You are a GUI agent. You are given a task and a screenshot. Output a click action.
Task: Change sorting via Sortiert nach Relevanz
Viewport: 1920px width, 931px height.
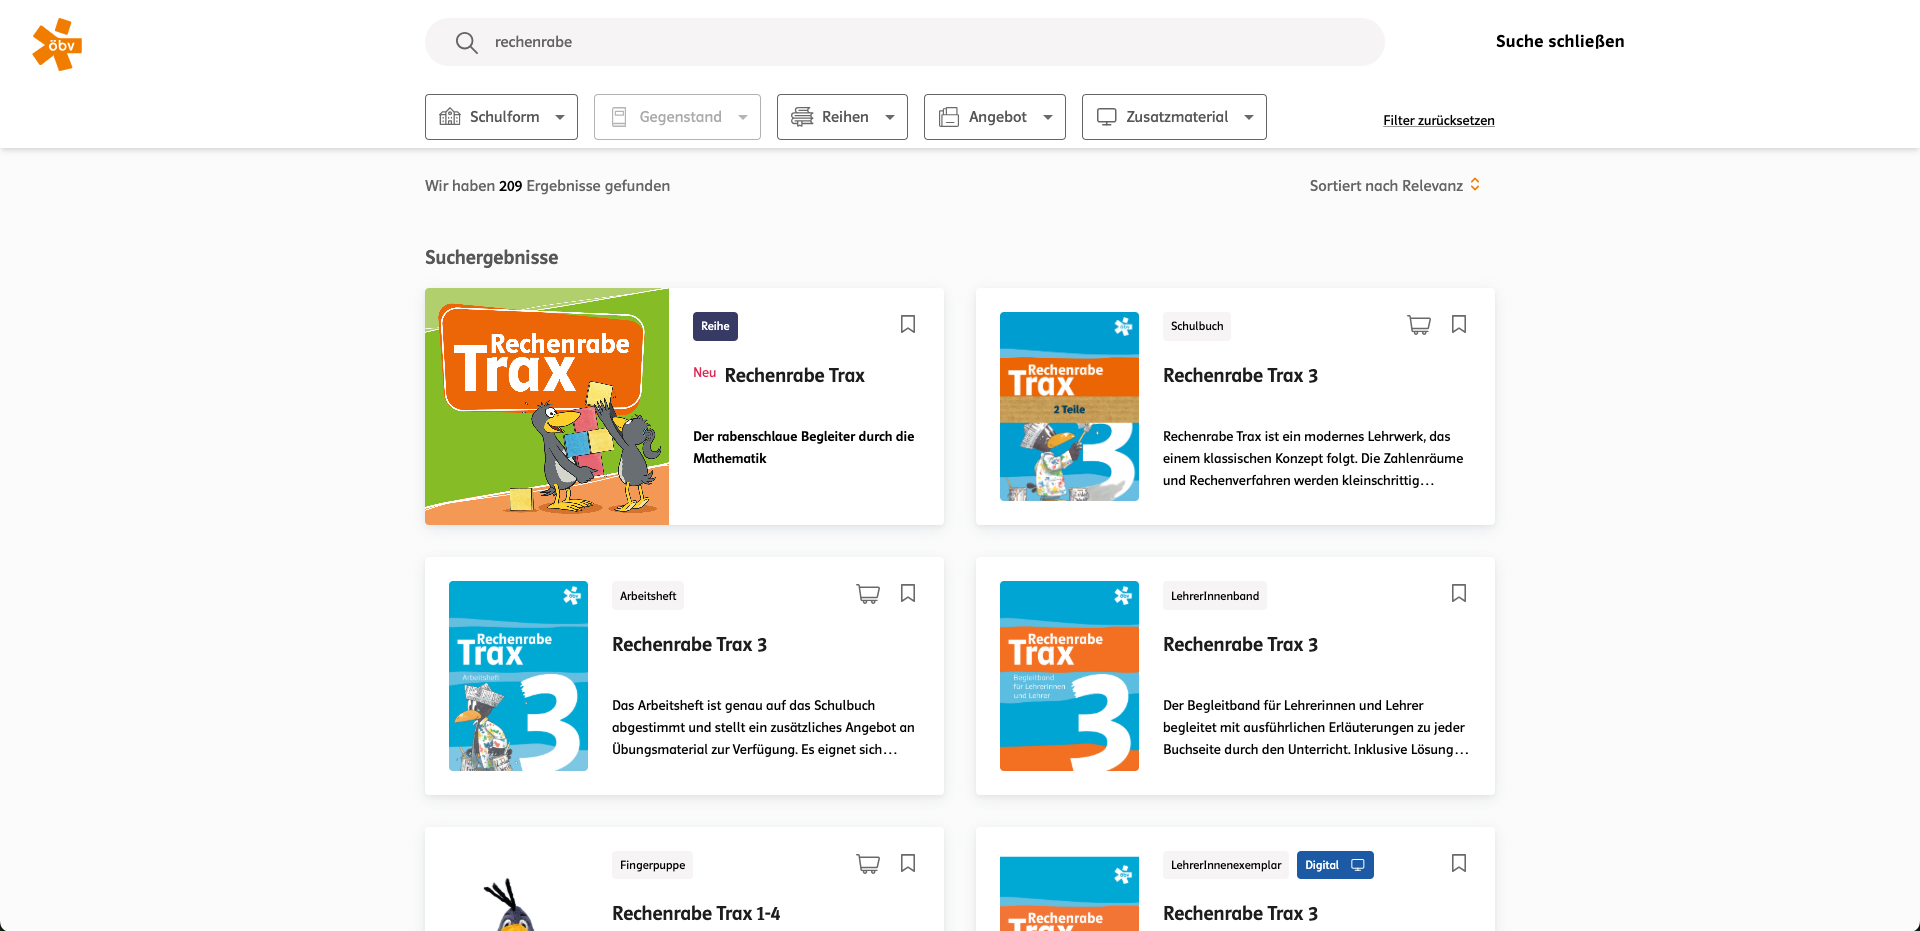click(x=1395, y=186)
